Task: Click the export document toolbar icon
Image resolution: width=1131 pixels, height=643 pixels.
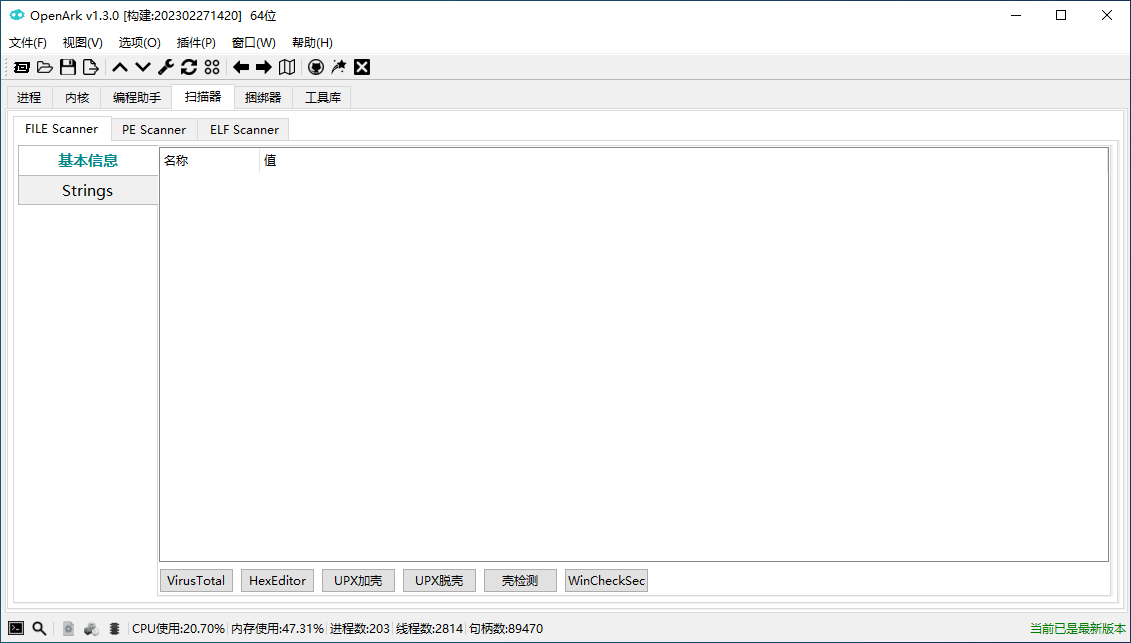Action: coord(90,67)
